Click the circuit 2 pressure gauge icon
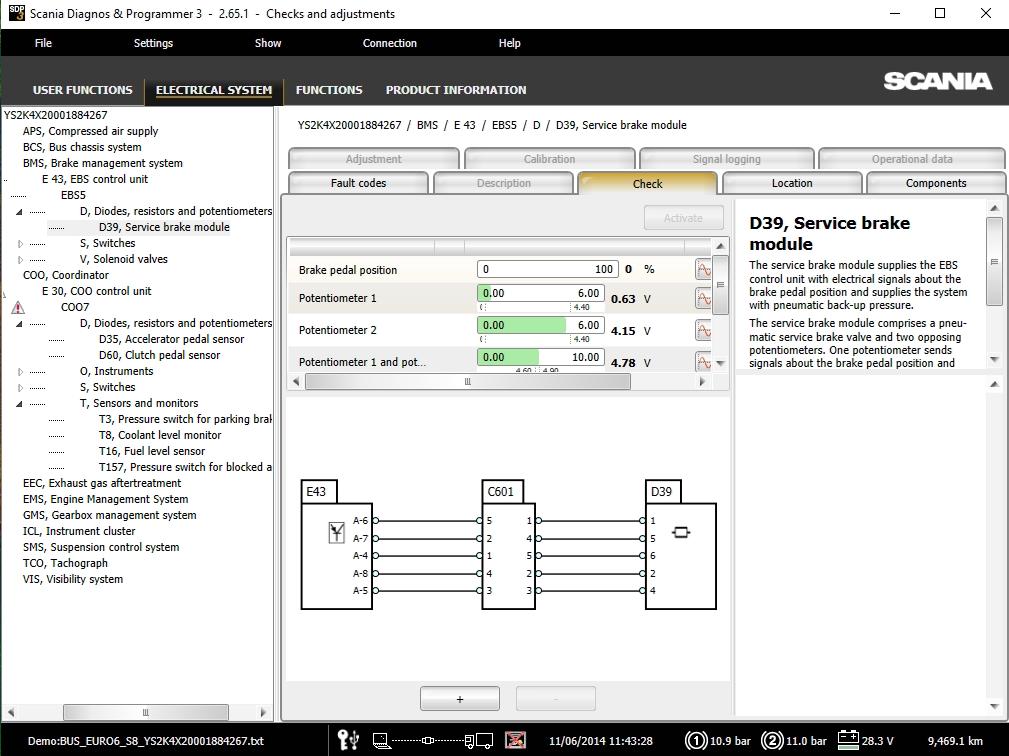Viewport: 1009px width, 756px height. 772,741
